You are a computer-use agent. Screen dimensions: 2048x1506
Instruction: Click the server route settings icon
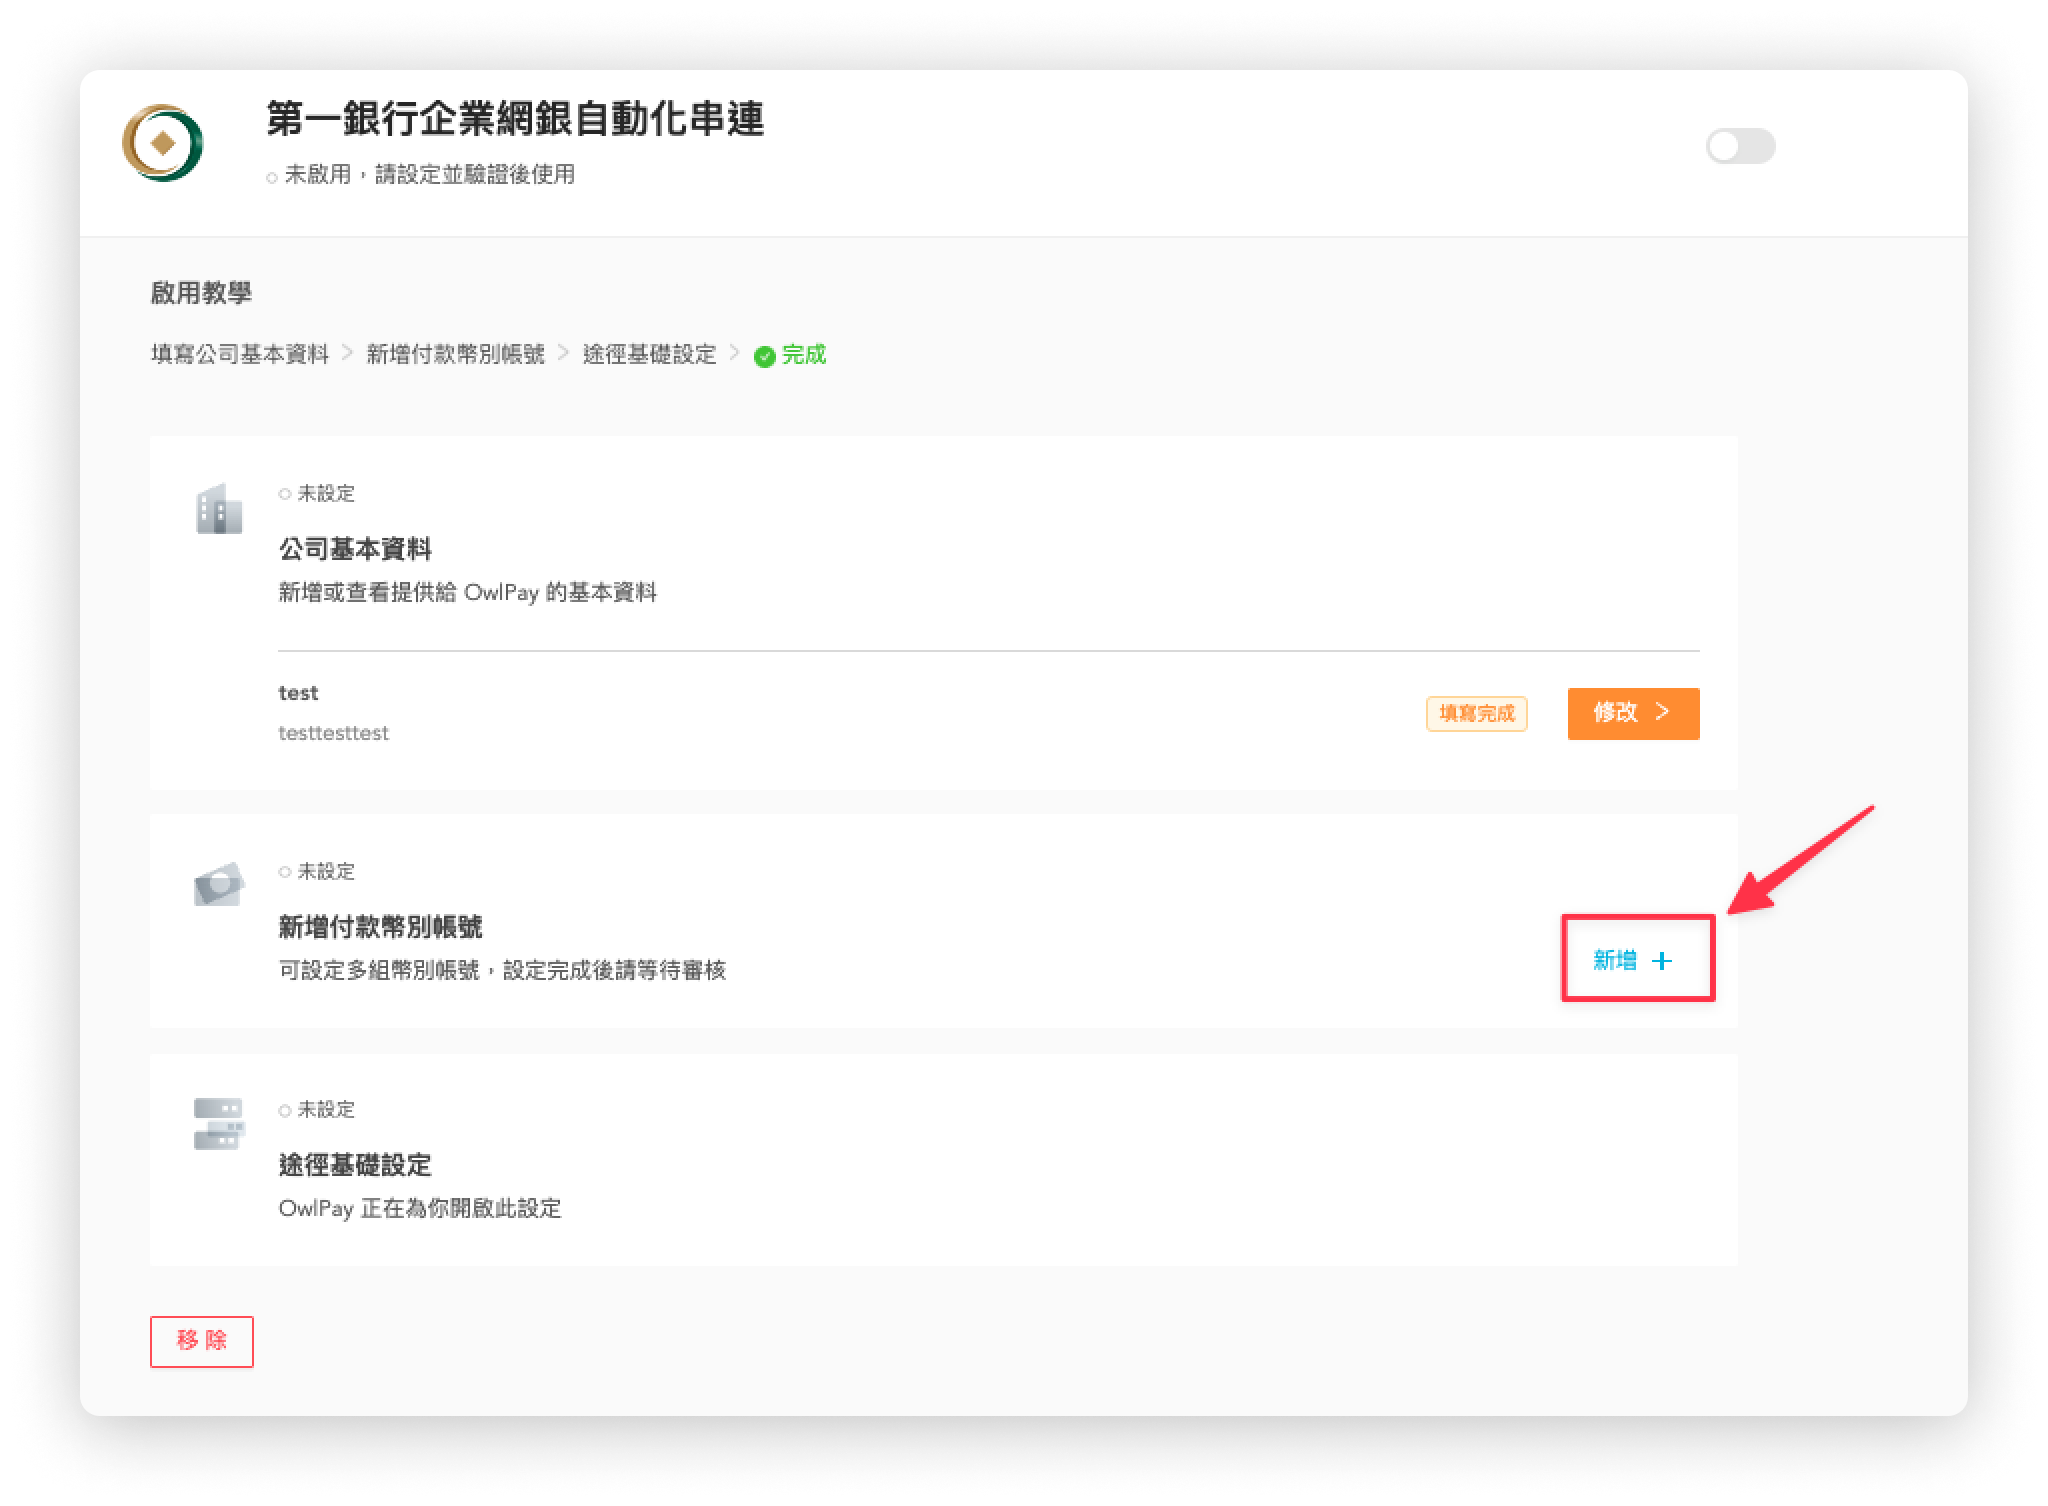coord(219,1124)
